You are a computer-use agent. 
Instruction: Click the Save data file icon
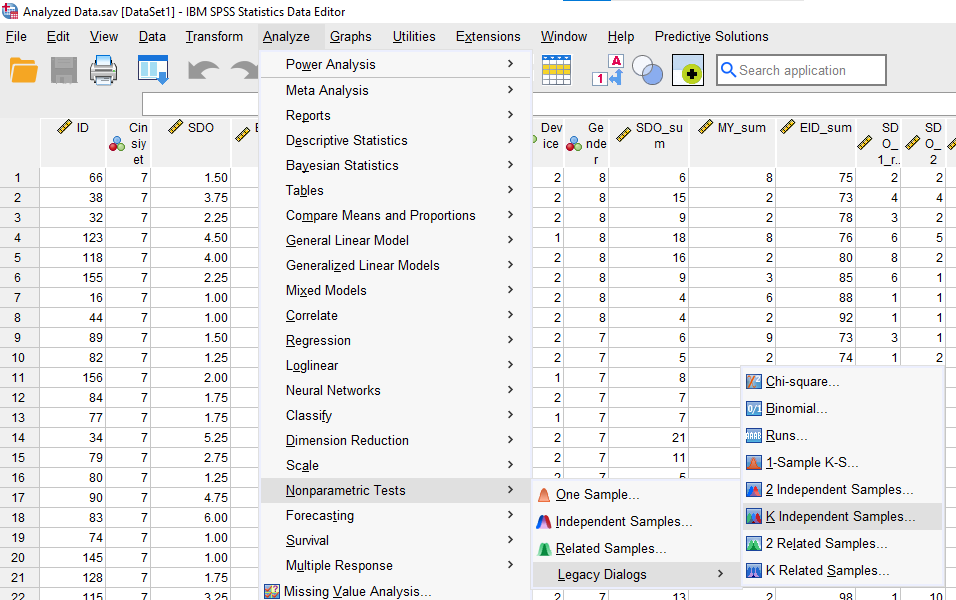pyautogui.click(x=64, y=70)
